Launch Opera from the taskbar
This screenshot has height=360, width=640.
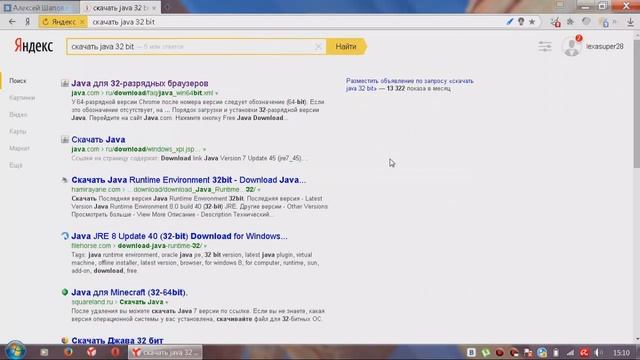click(115, 352)
